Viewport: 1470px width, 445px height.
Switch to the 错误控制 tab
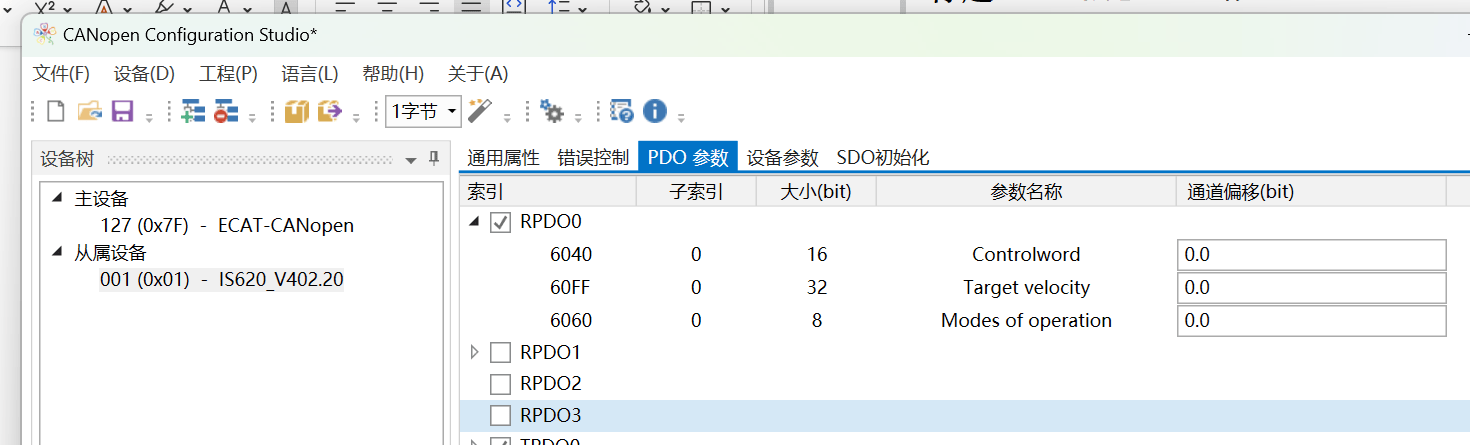[x=593, y=157]
